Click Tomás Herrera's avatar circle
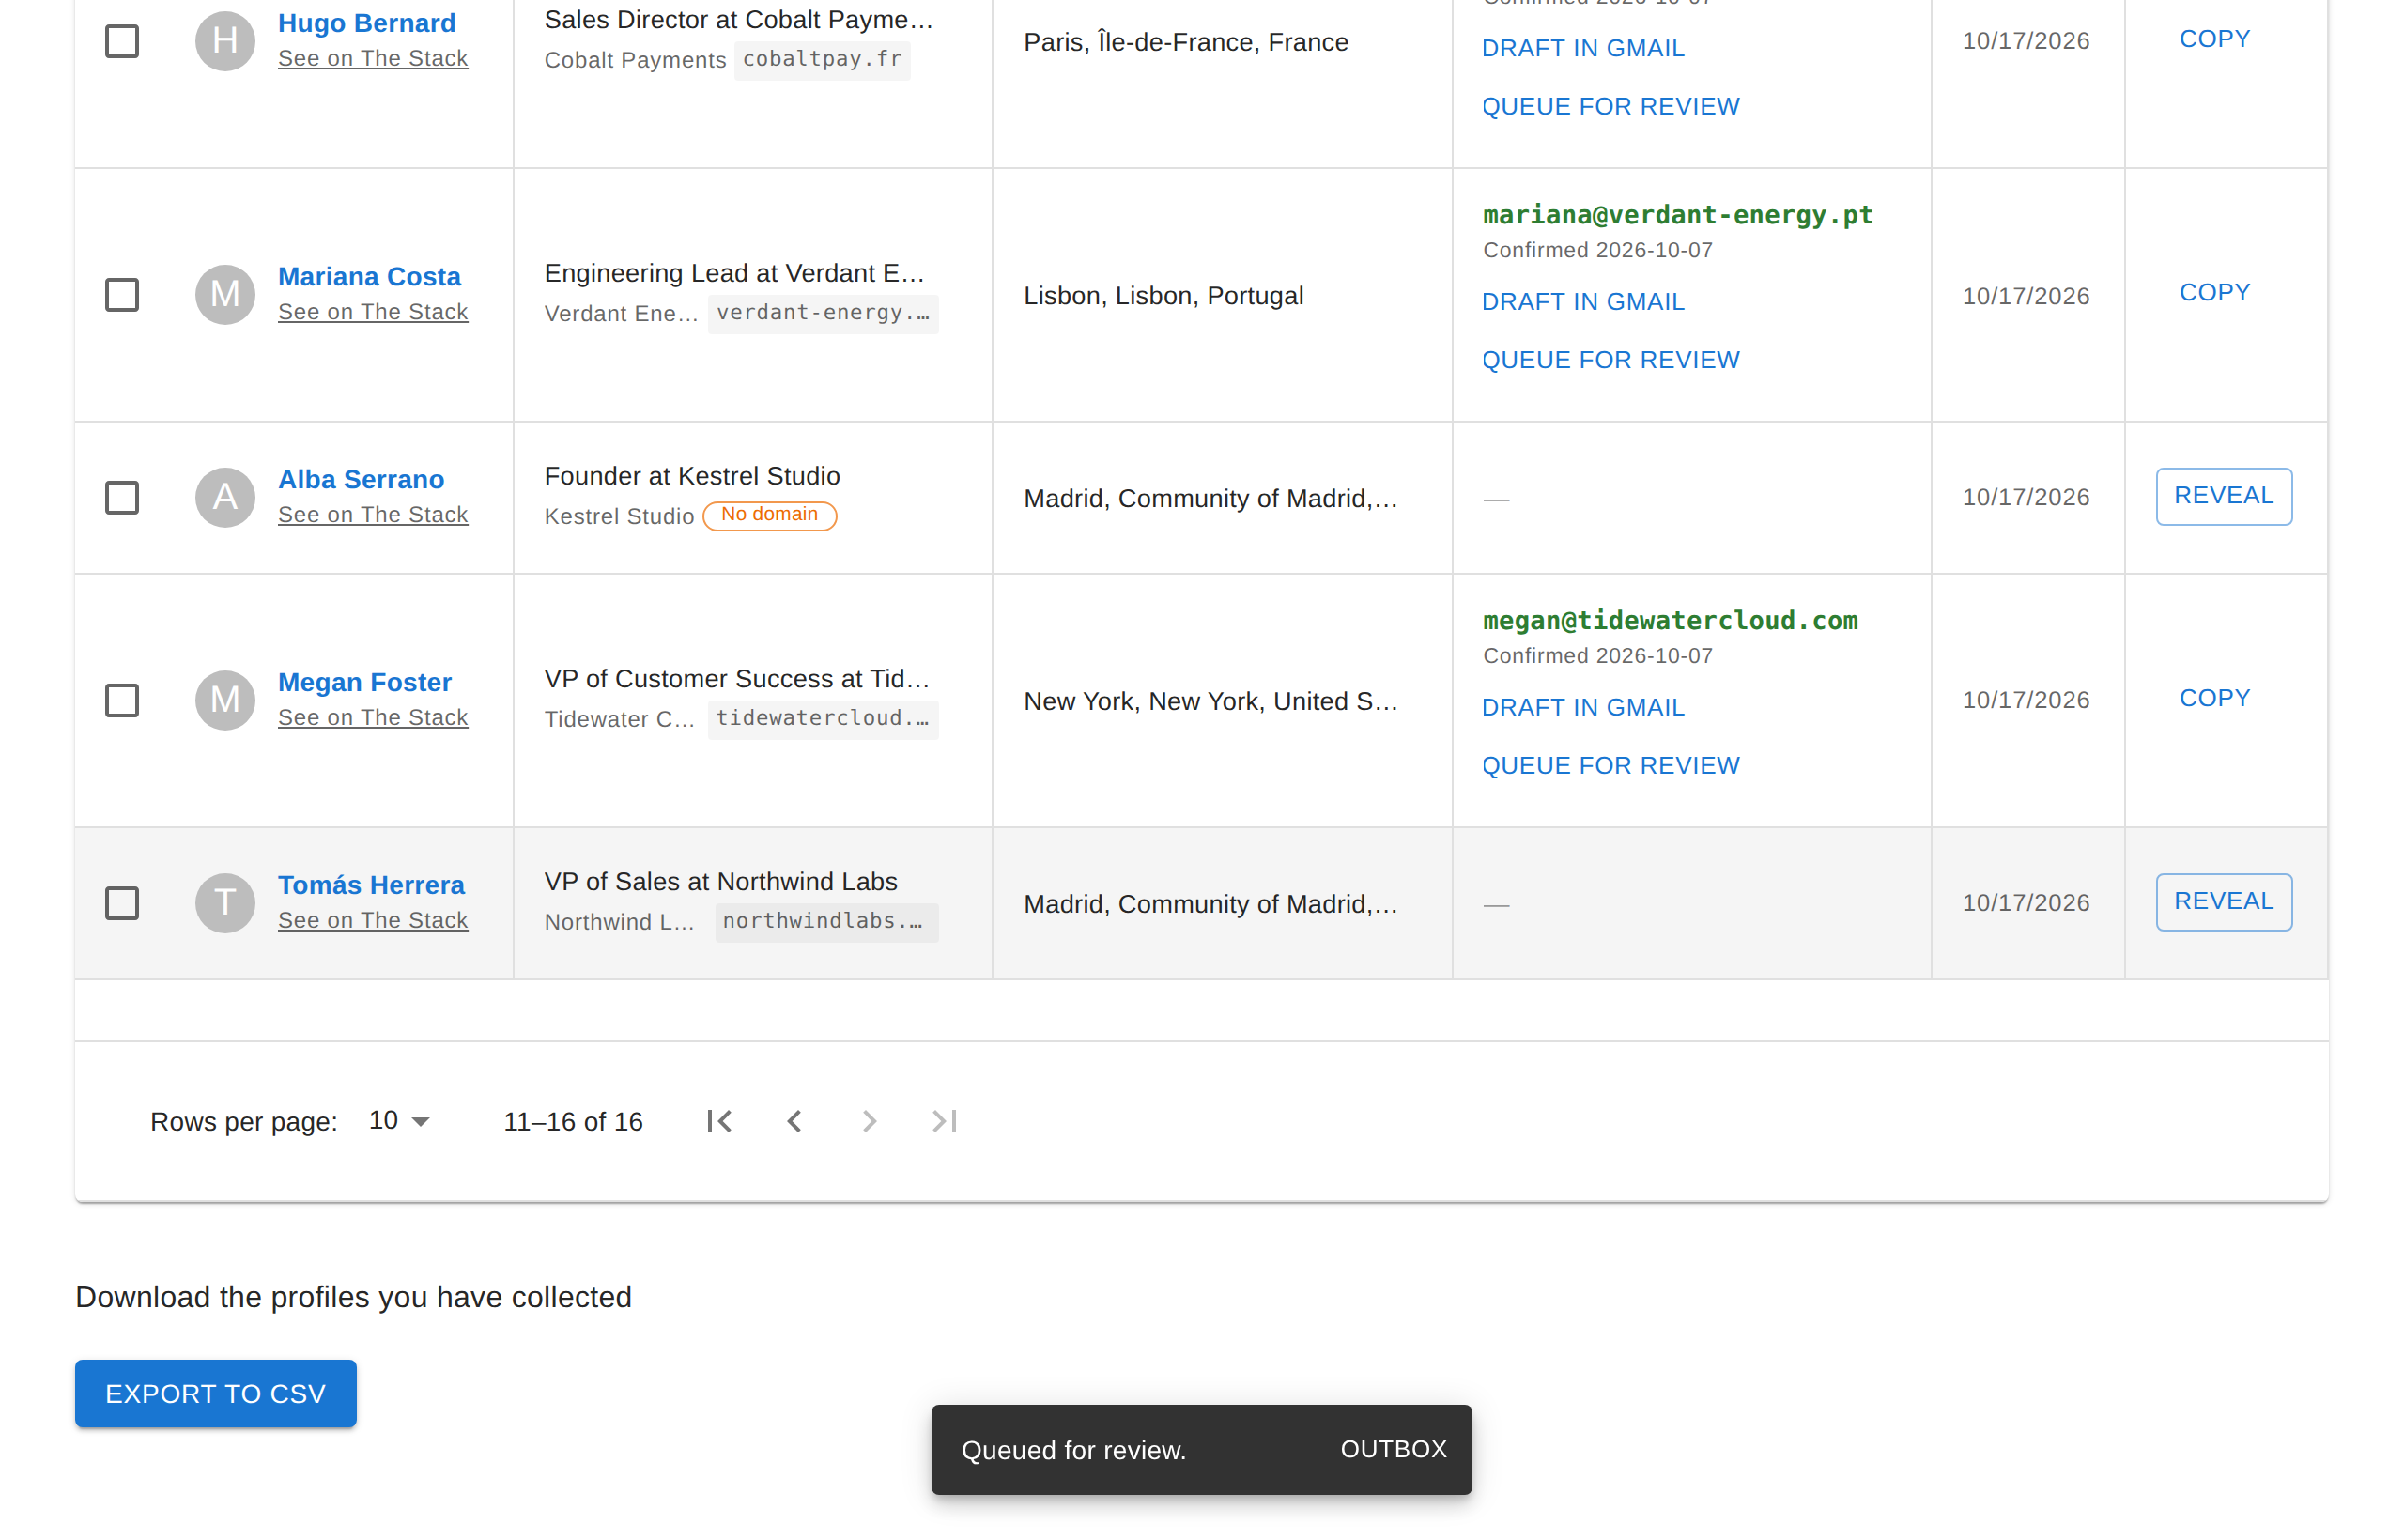The height and width of the screenshot is (1540, 2404). [225, 903]
